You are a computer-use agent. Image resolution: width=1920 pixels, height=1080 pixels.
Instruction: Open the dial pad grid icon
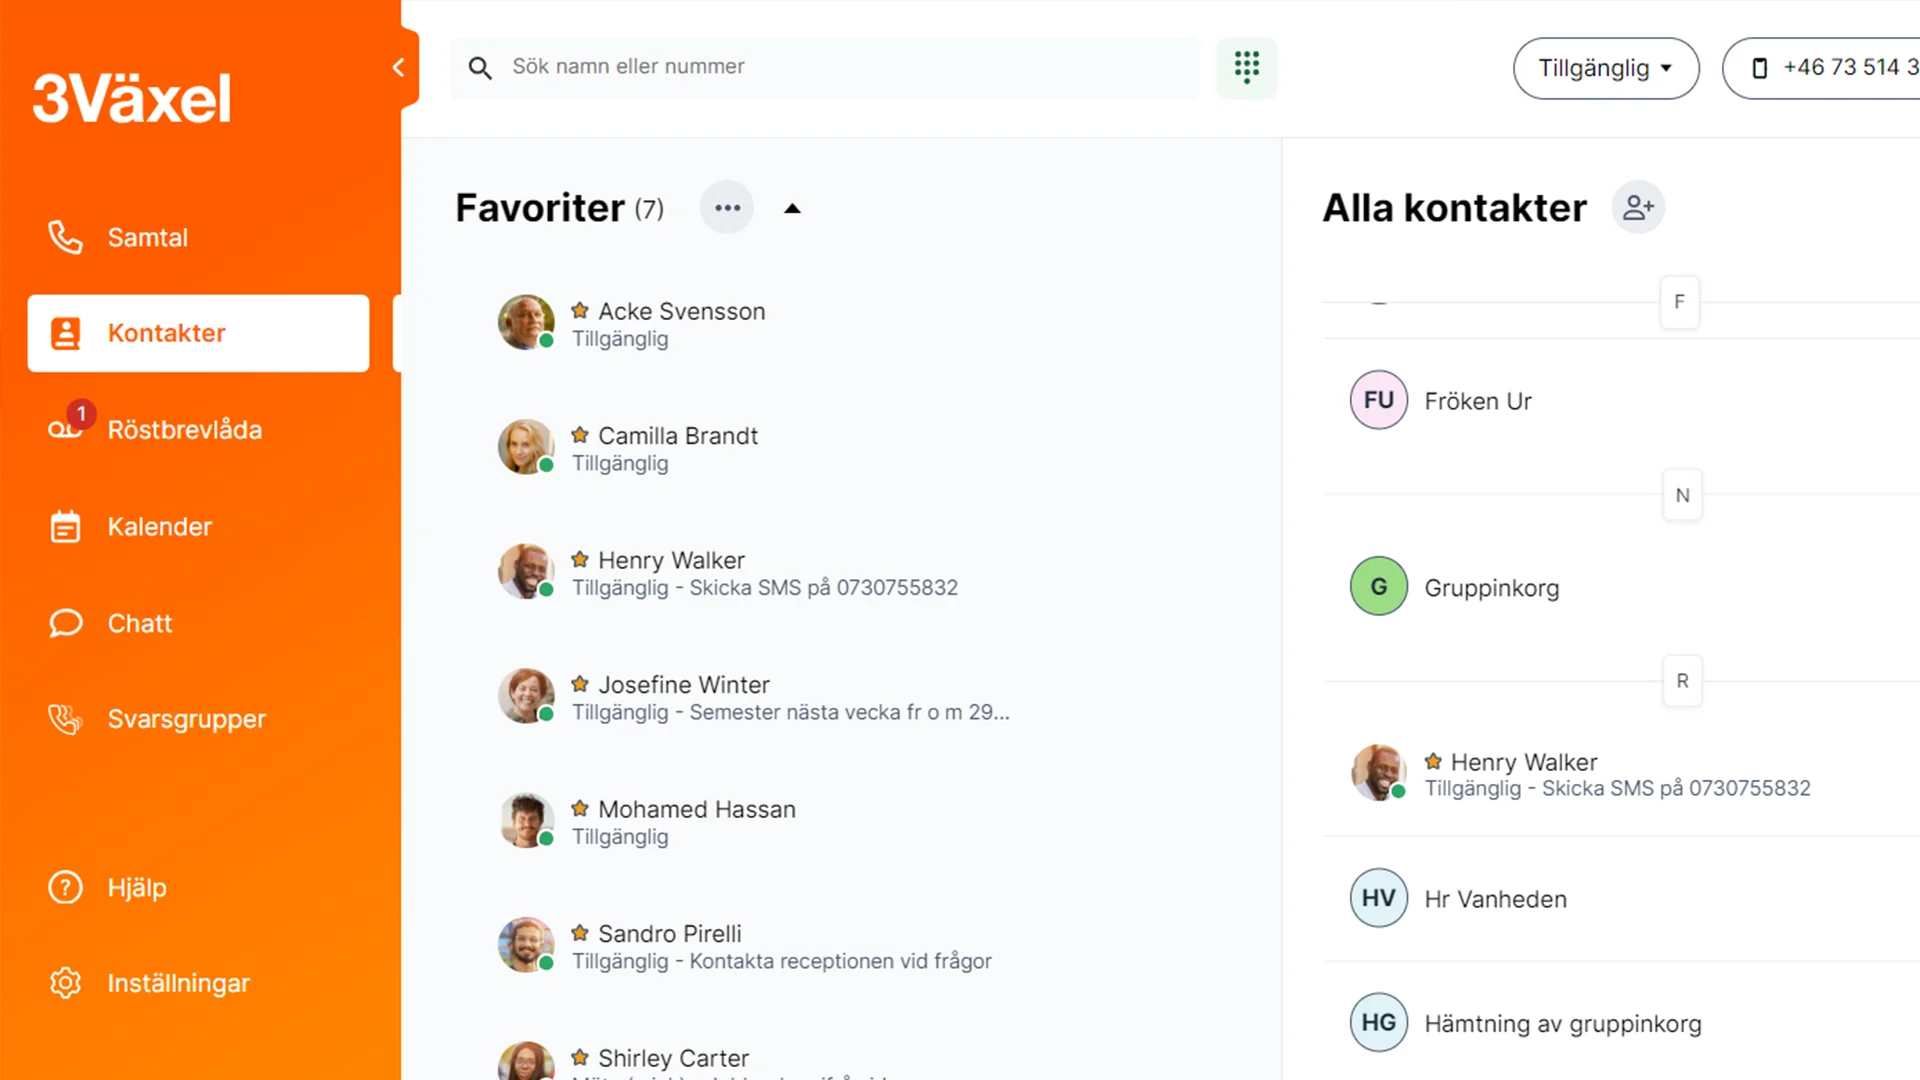coord(1246,67)
